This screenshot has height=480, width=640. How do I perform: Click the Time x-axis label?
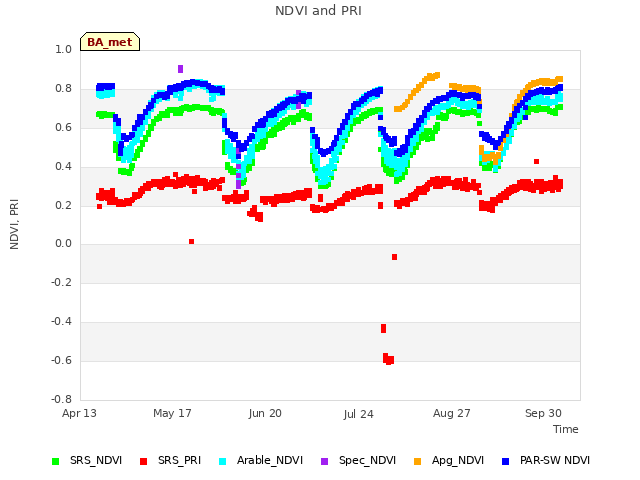(566, 429)
